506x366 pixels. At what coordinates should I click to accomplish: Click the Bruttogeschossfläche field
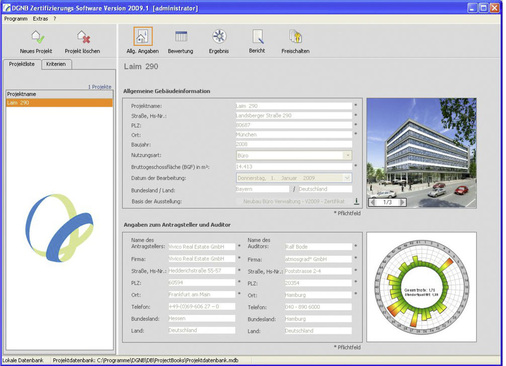pos(294,166)
